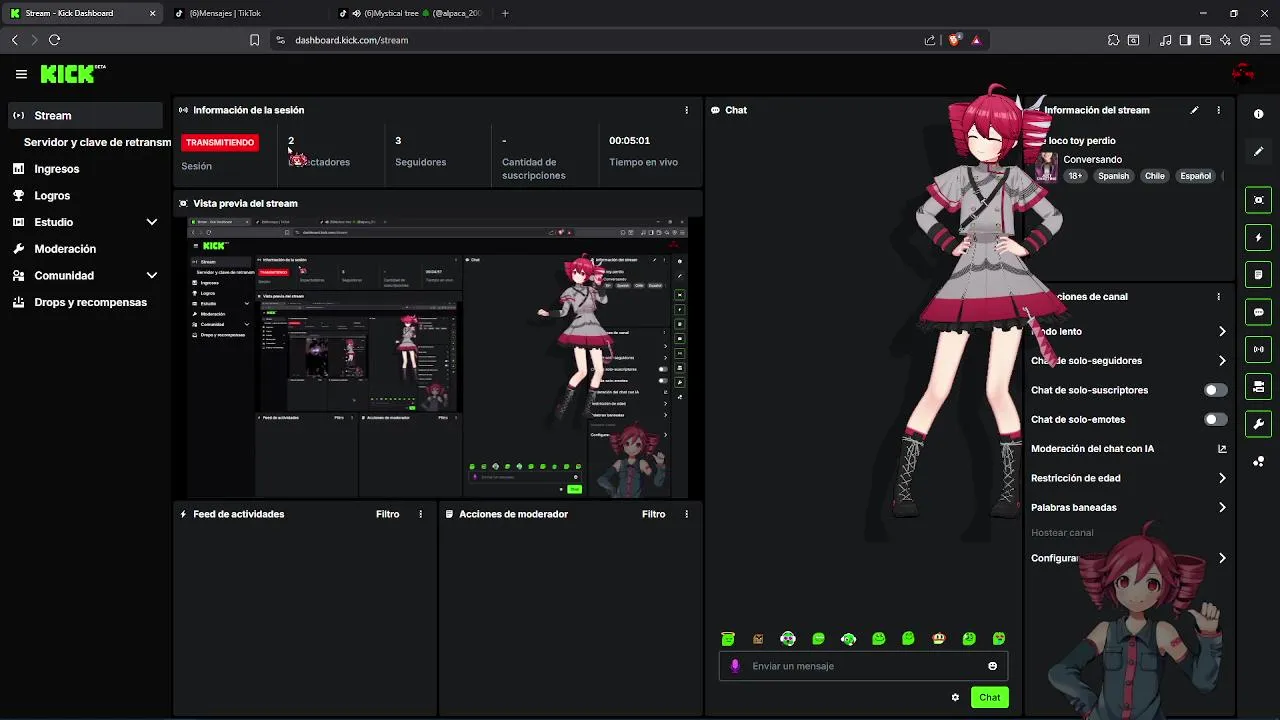Click the Conversando category thumbnail
The image size is (1280, 720).
1046,167
